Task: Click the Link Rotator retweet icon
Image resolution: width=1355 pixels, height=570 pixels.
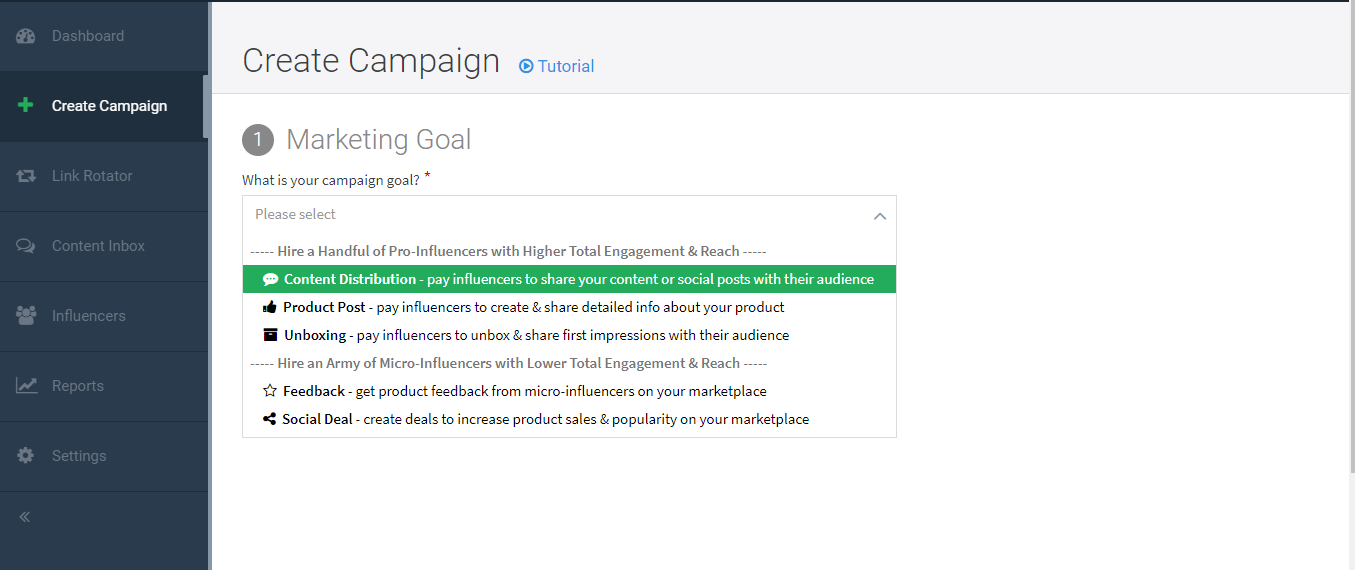Action: point(26,176)
